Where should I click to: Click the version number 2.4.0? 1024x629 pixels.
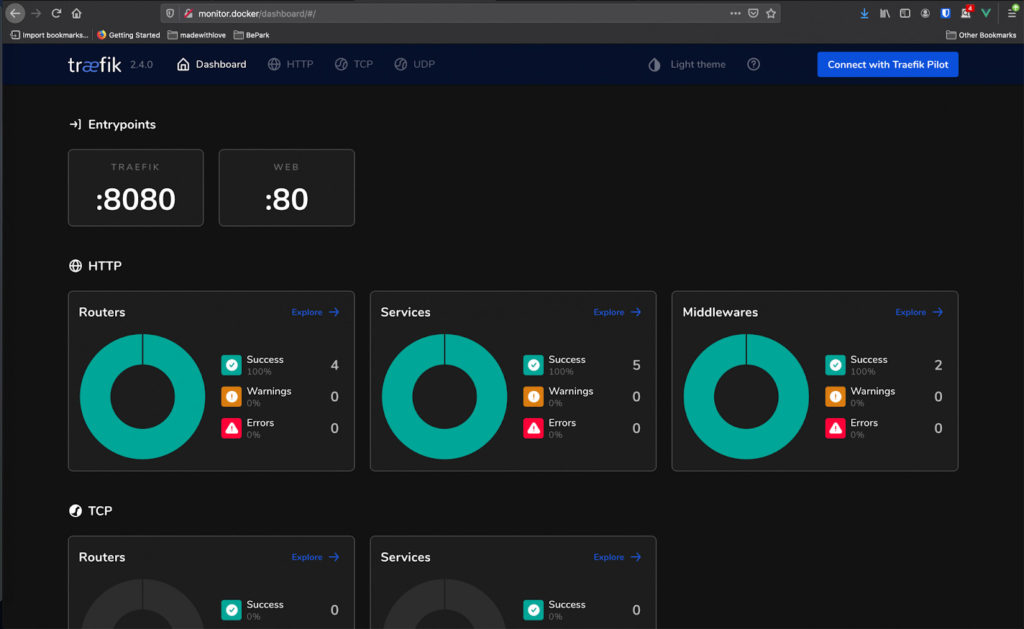pyautogui.click(x=141, y=65)
